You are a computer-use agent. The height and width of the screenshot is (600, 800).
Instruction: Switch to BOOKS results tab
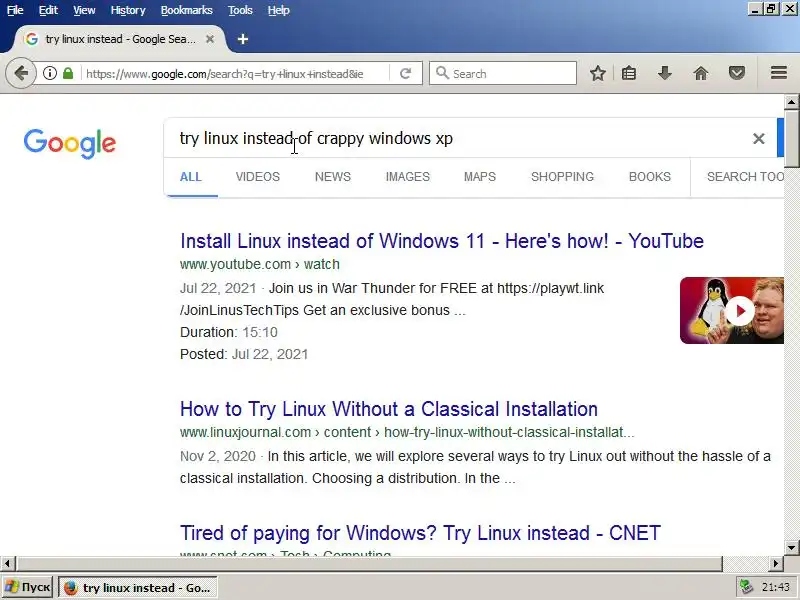(x=649, y=177)
